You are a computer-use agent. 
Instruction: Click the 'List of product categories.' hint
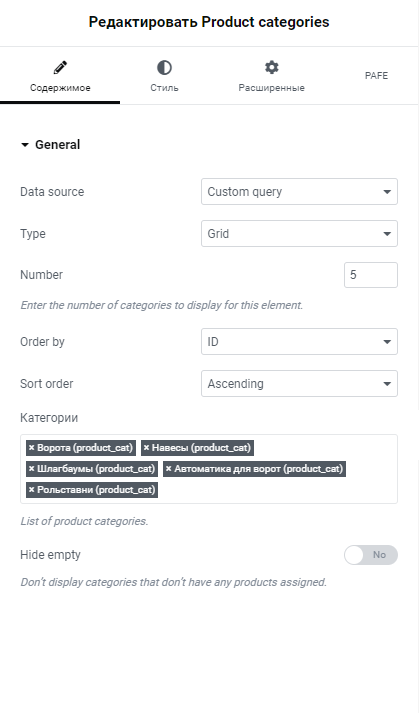84,521
